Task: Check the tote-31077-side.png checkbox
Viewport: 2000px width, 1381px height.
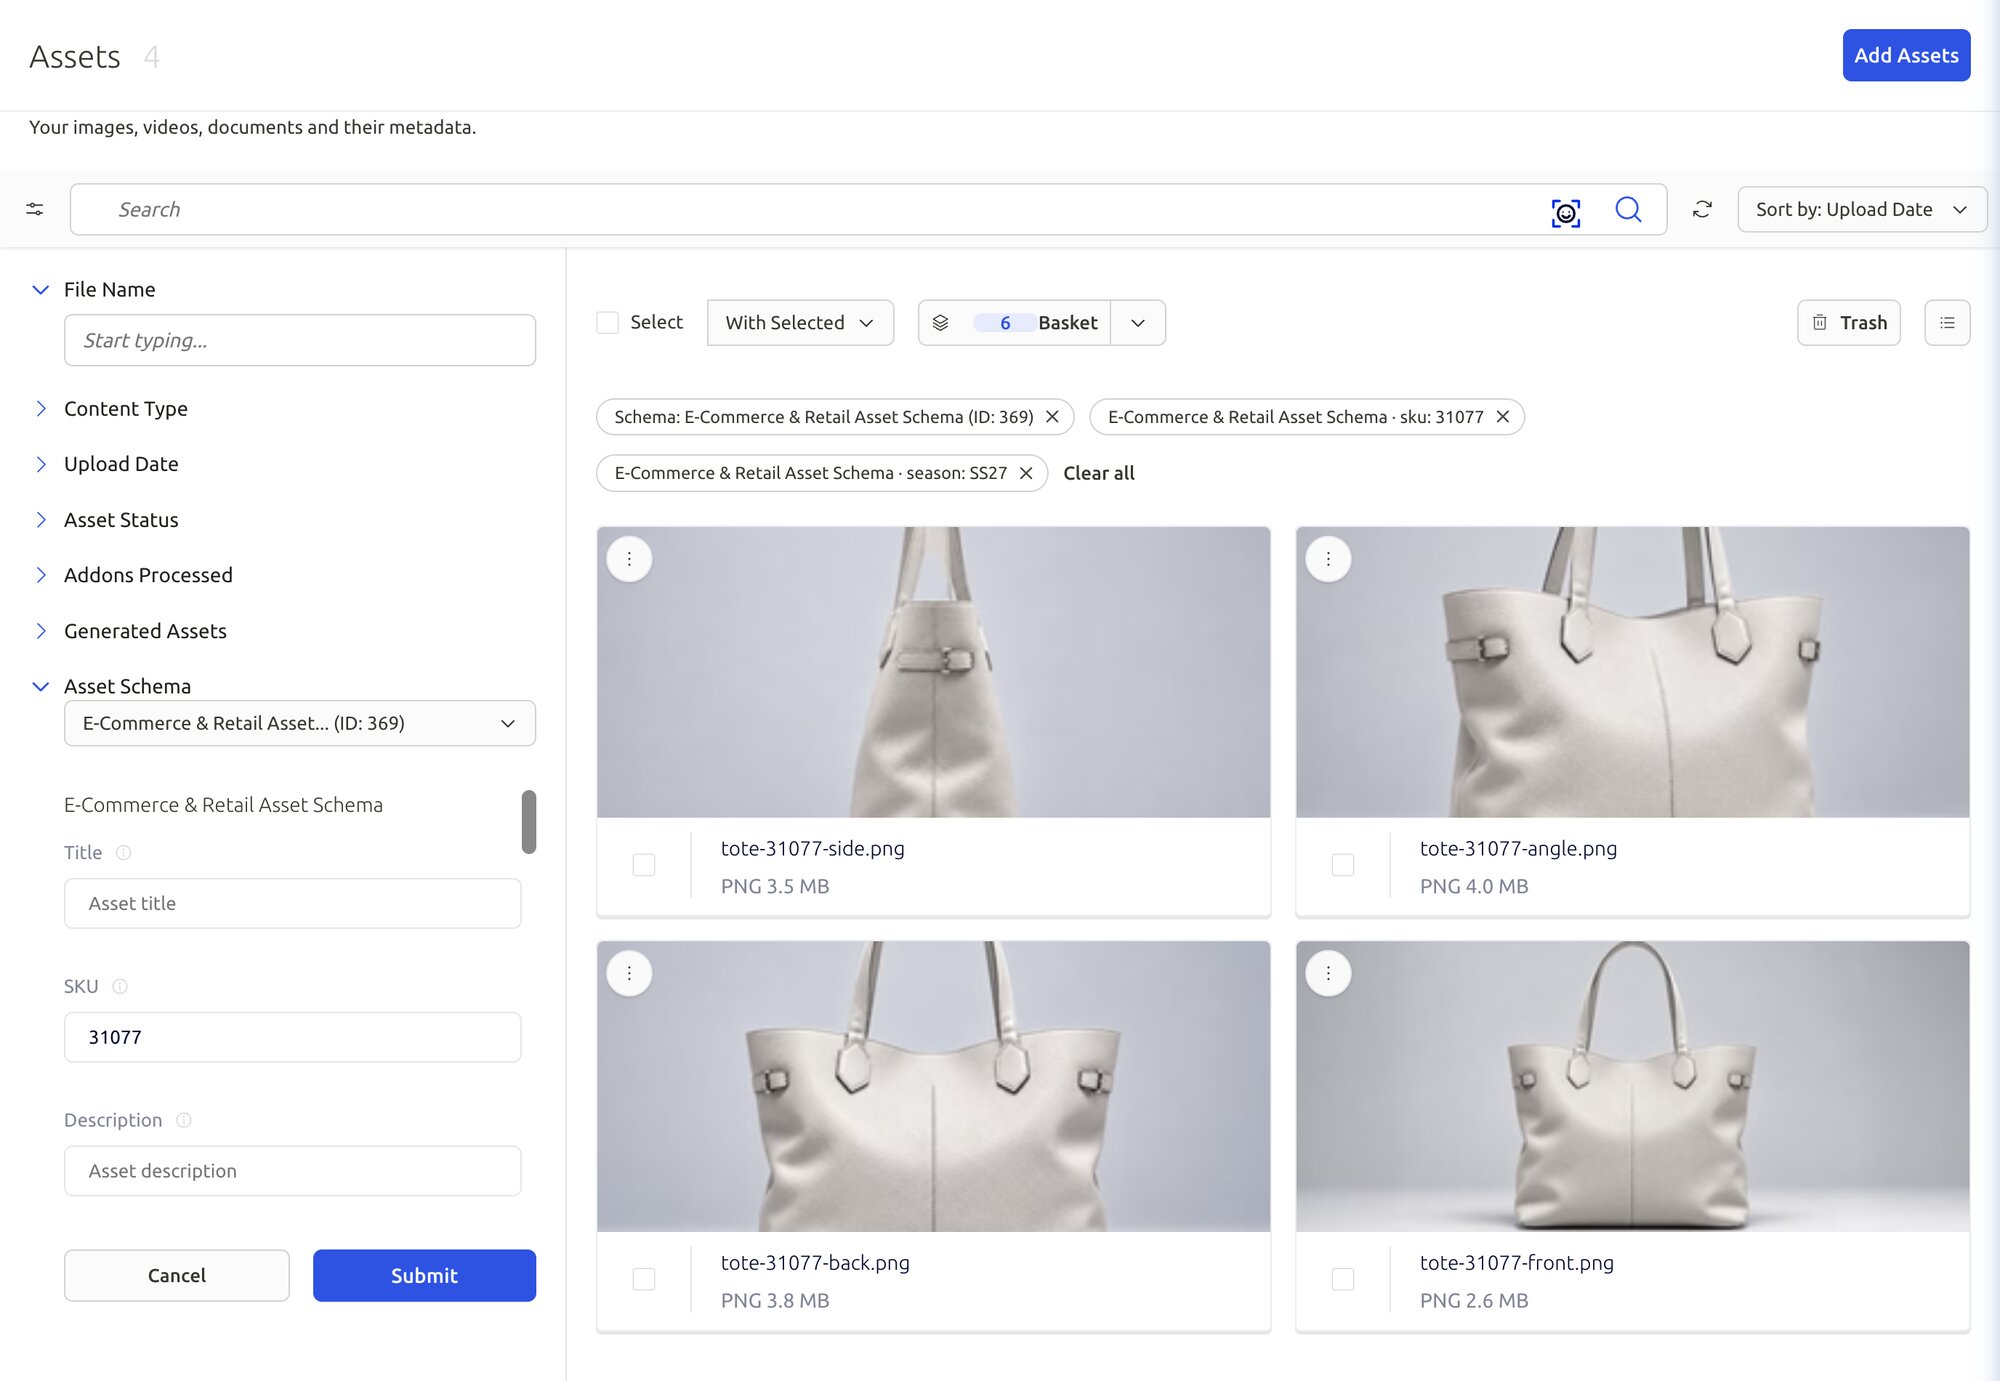Action: 644,865
